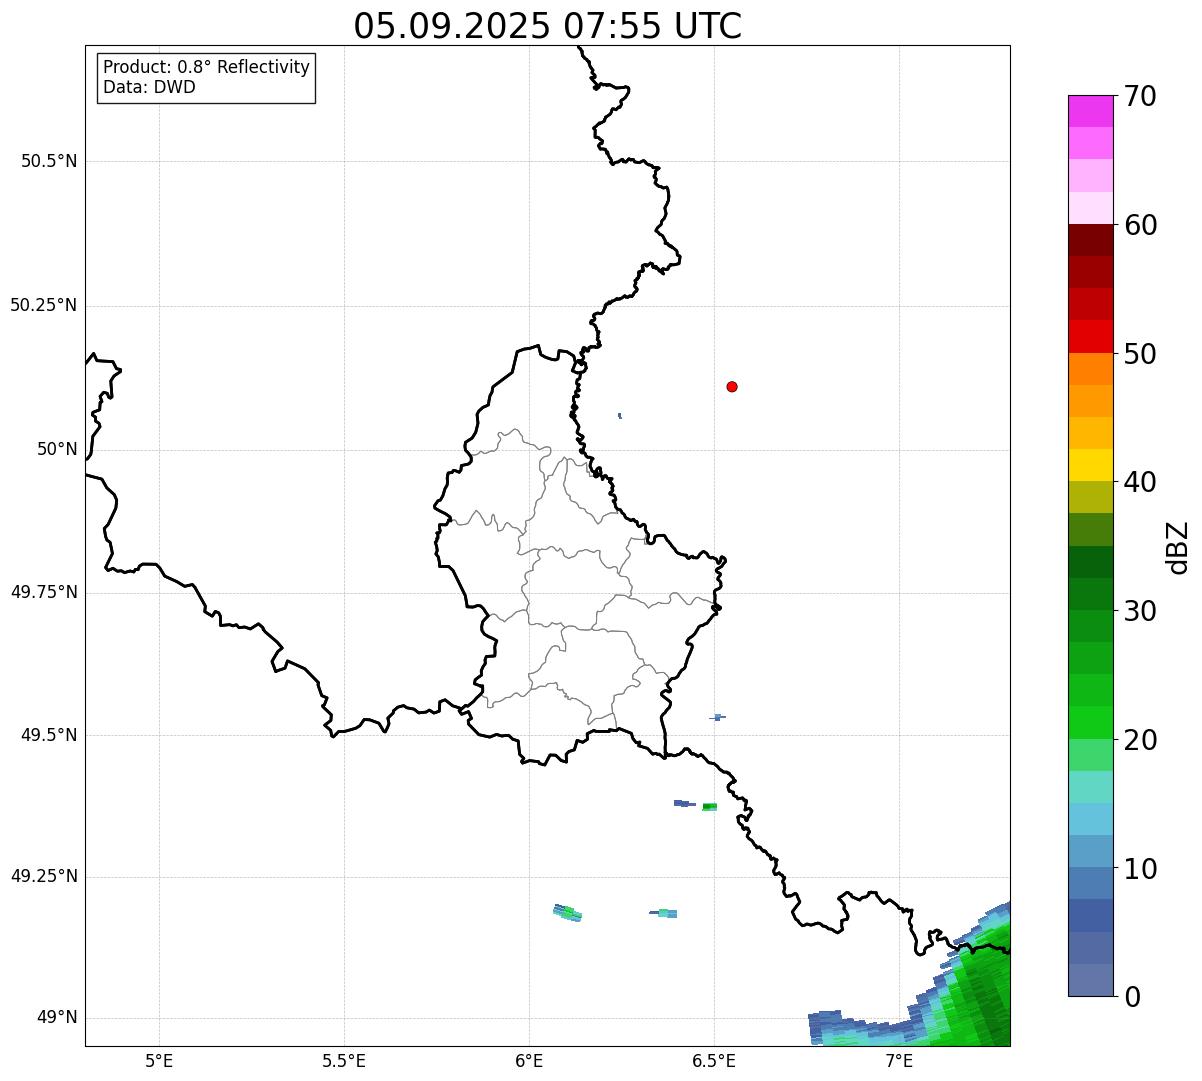The image size is (1202, 1081).
Task: Click the 50°N latitude label
Action: 57,449
